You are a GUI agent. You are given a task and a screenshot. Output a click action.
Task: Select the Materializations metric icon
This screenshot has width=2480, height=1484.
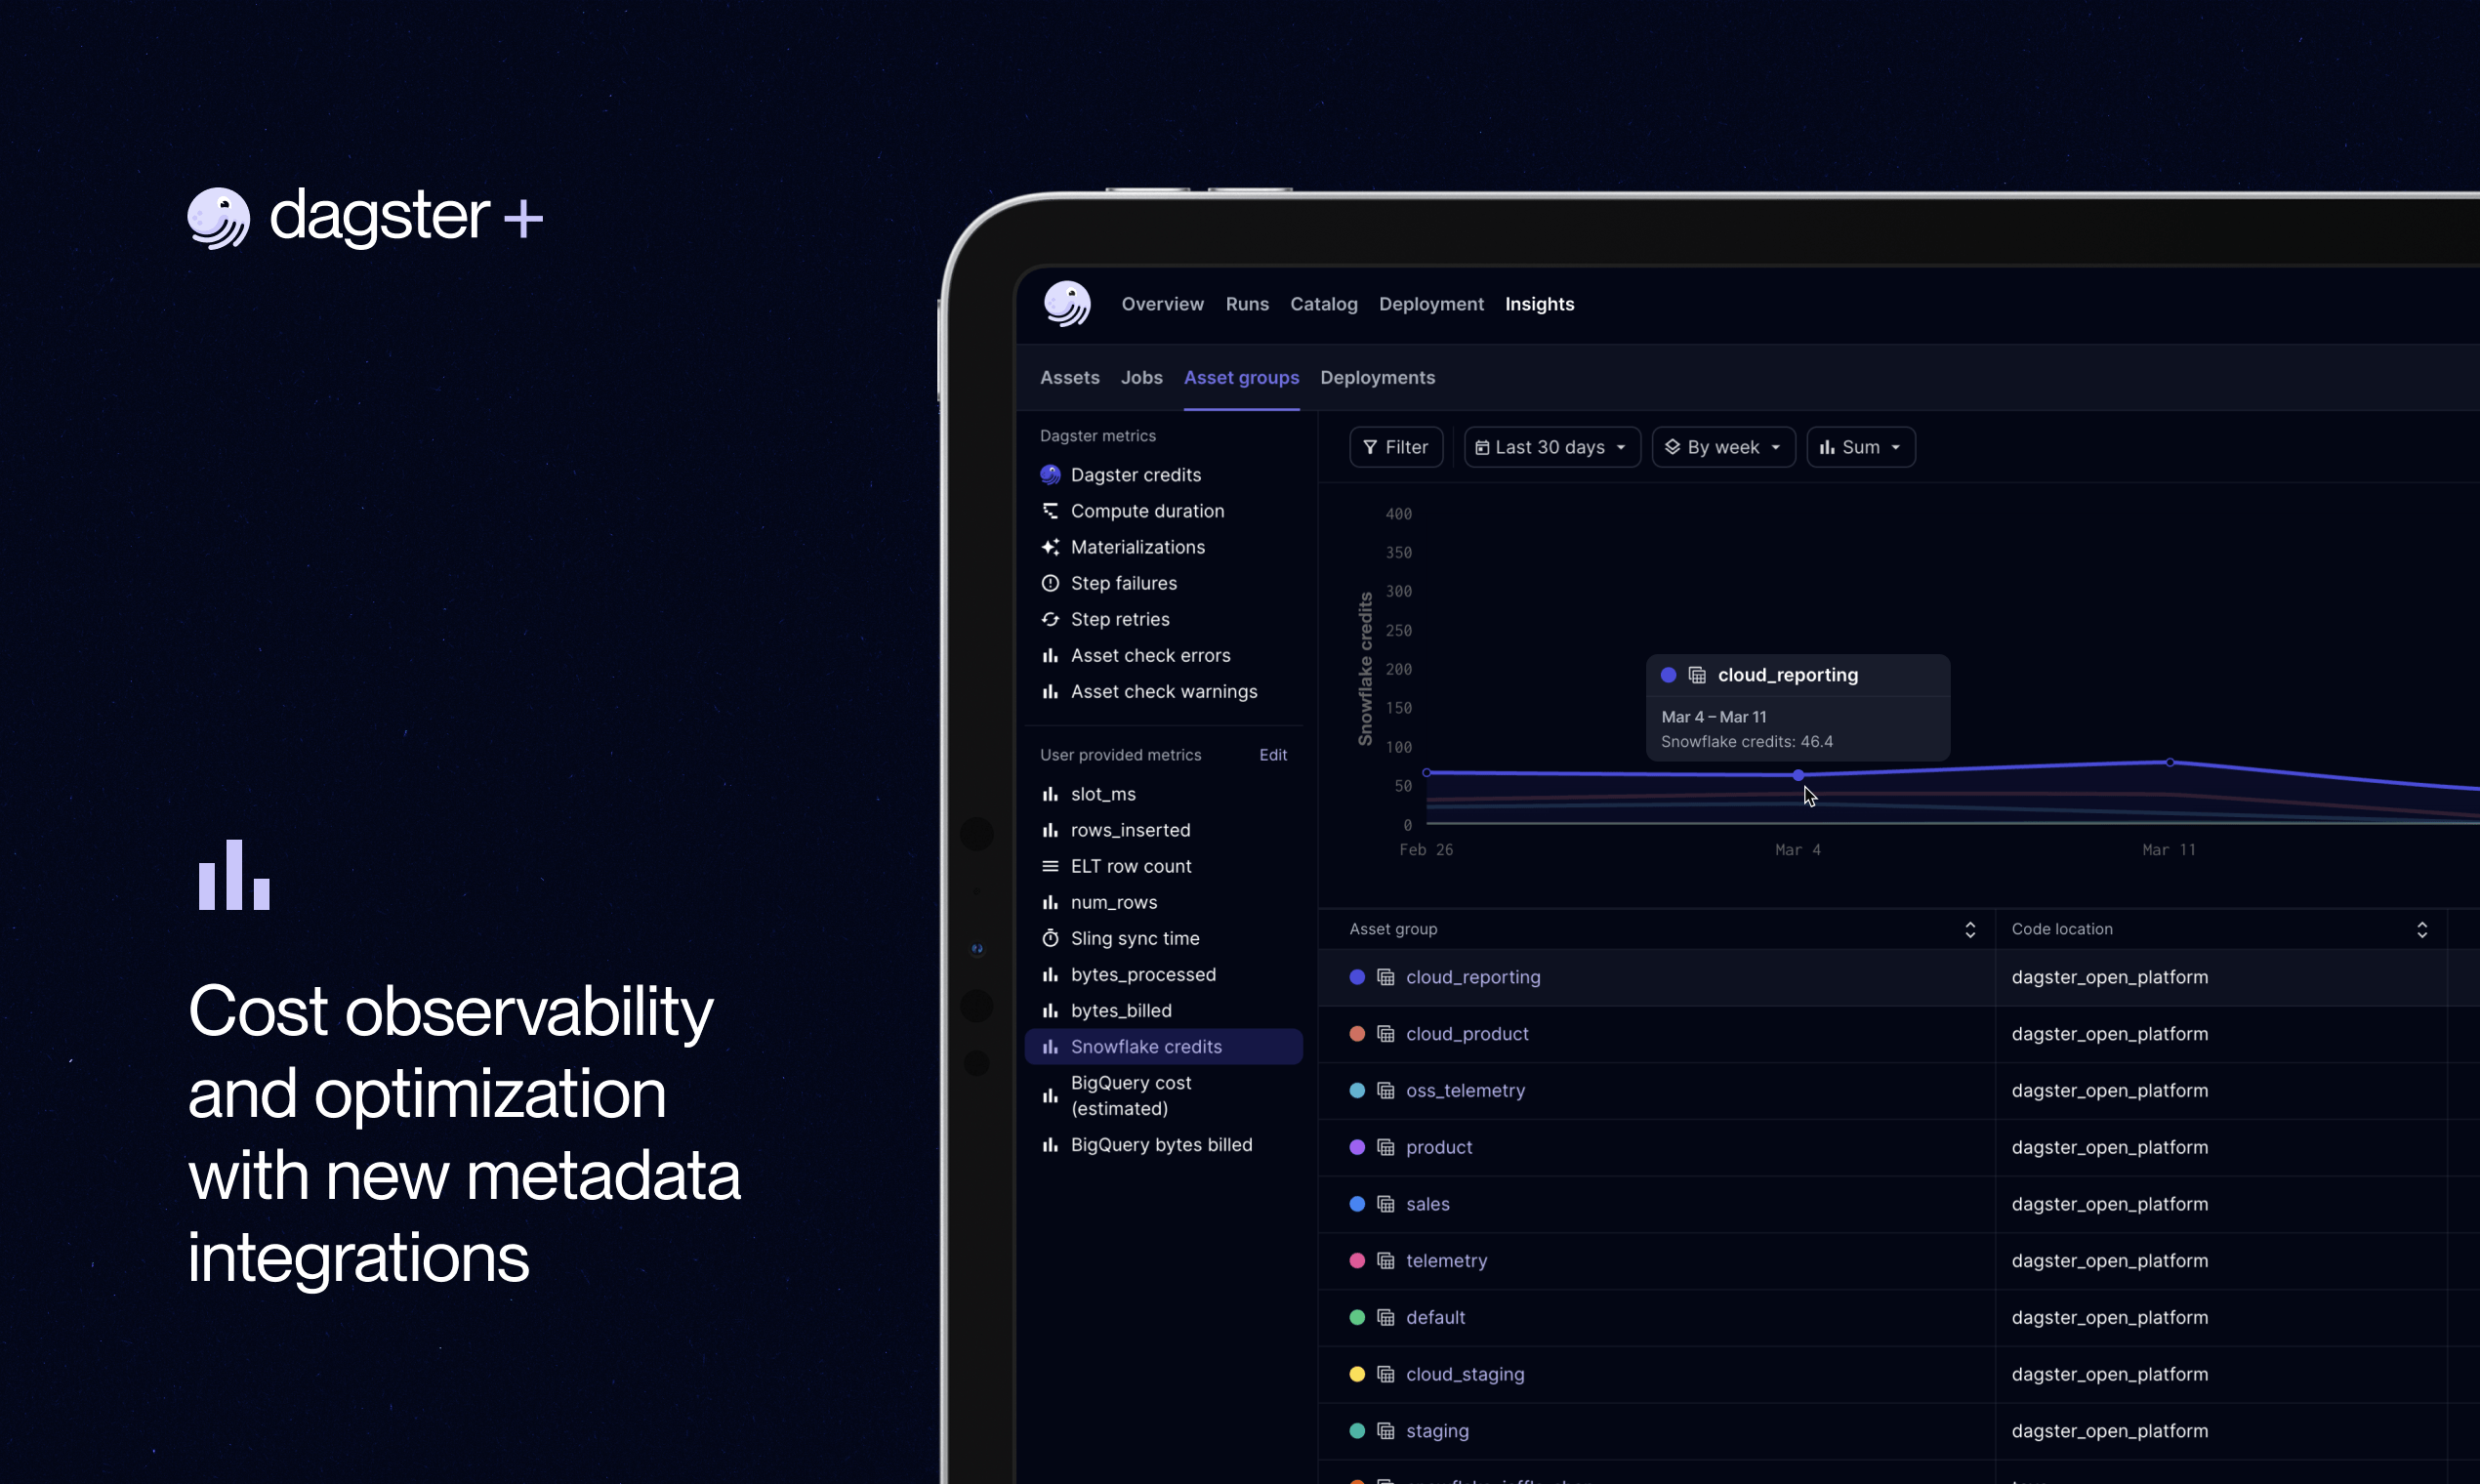pyautogui.click(x=1050, y=547)
